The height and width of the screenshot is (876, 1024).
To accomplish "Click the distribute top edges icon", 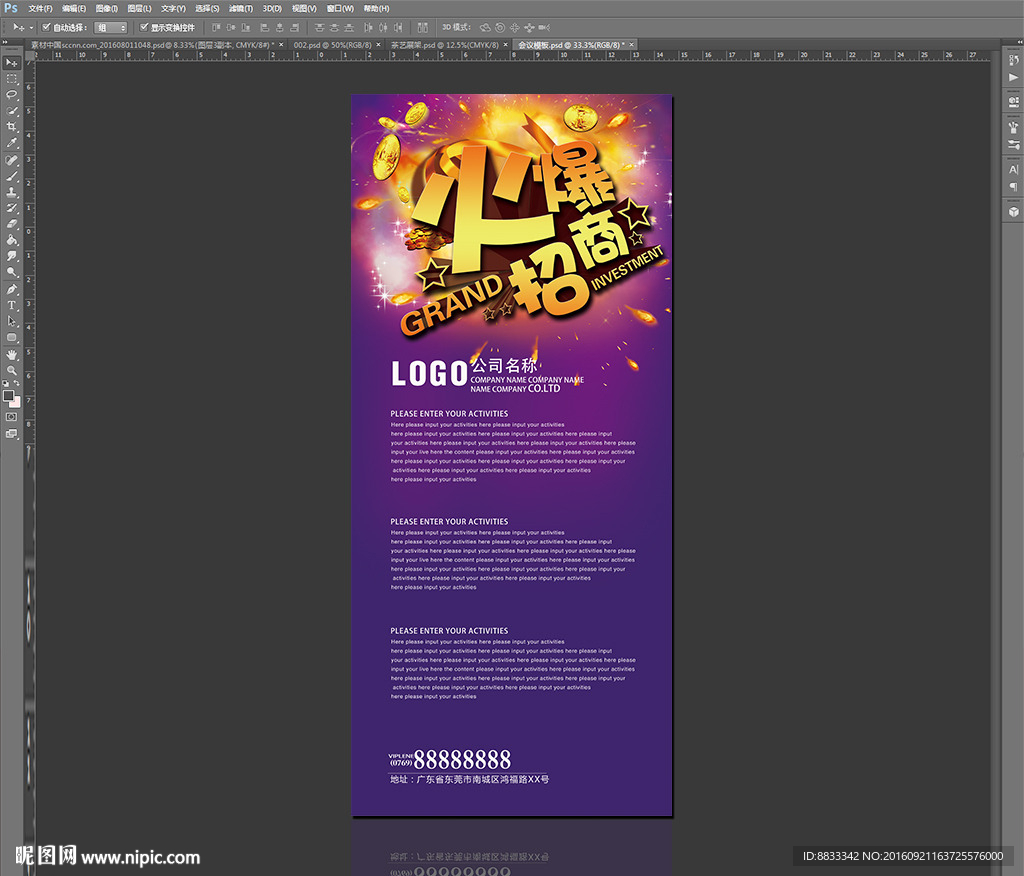I will 319,27.
